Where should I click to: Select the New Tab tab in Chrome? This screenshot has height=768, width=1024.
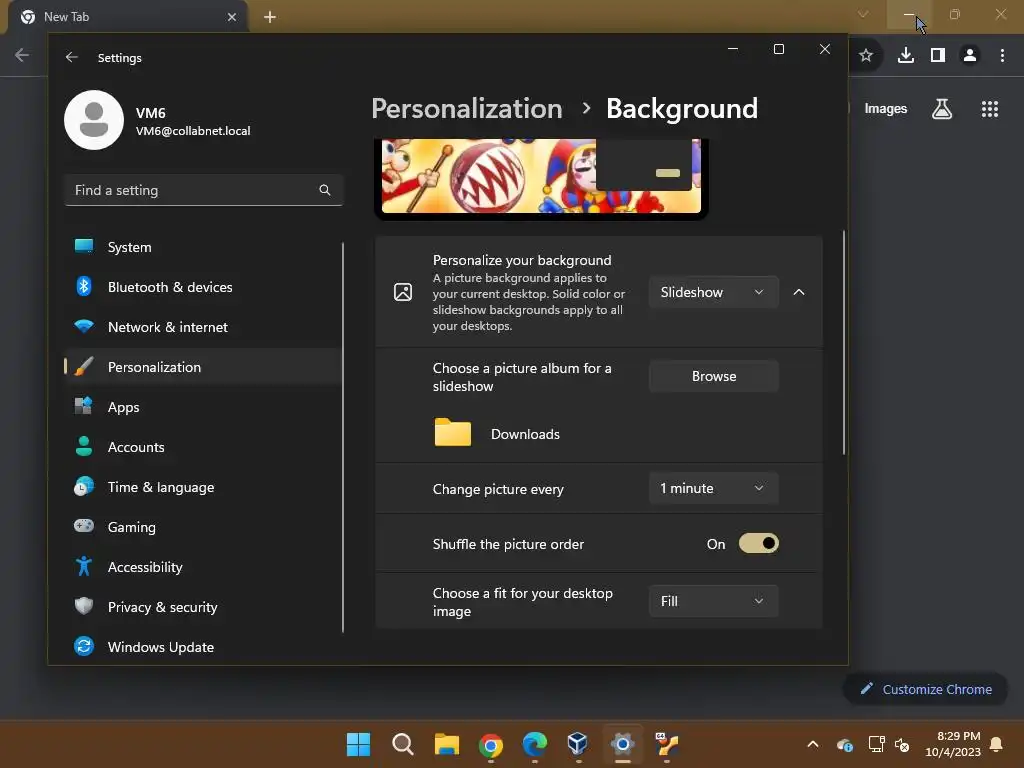click(x=128, y=17)
